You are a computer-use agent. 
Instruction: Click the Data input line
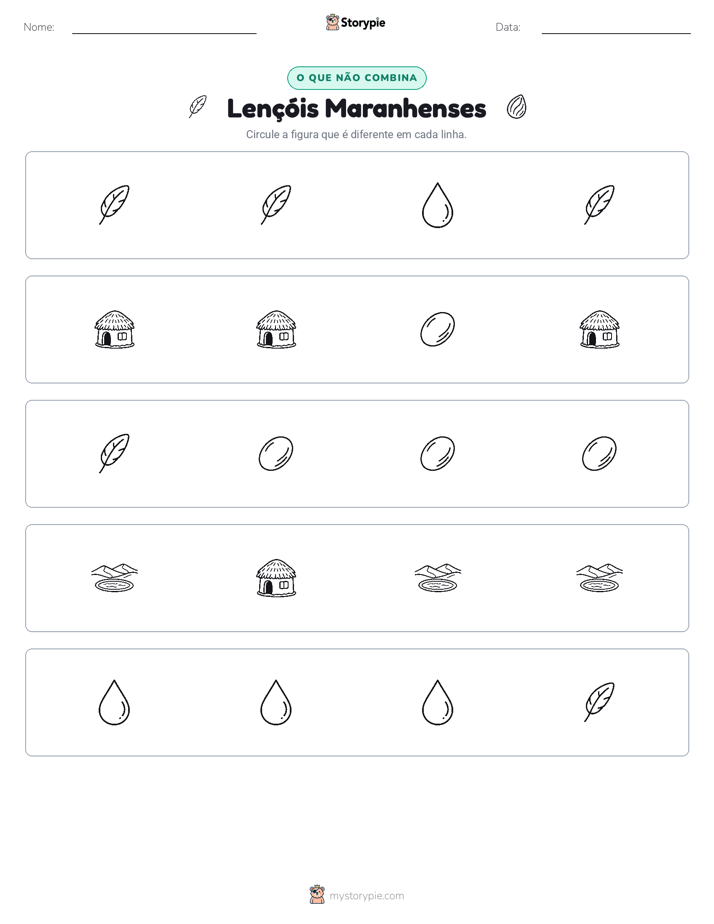pos(616,29)
